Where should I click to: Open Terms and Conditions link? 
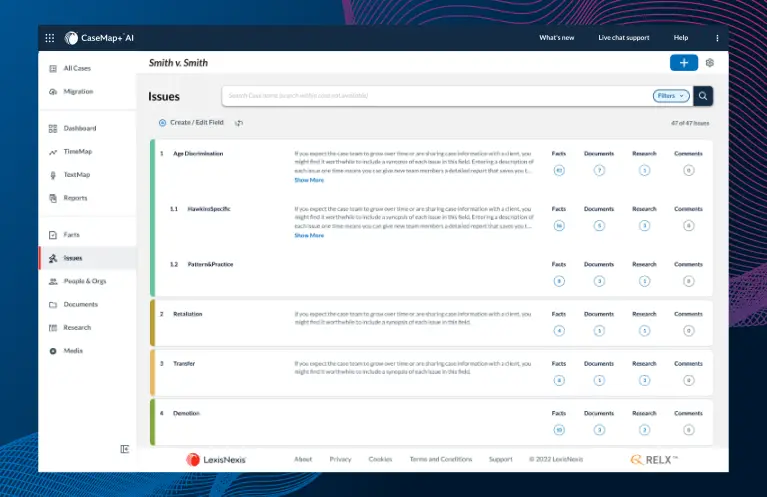coord(441,459)
